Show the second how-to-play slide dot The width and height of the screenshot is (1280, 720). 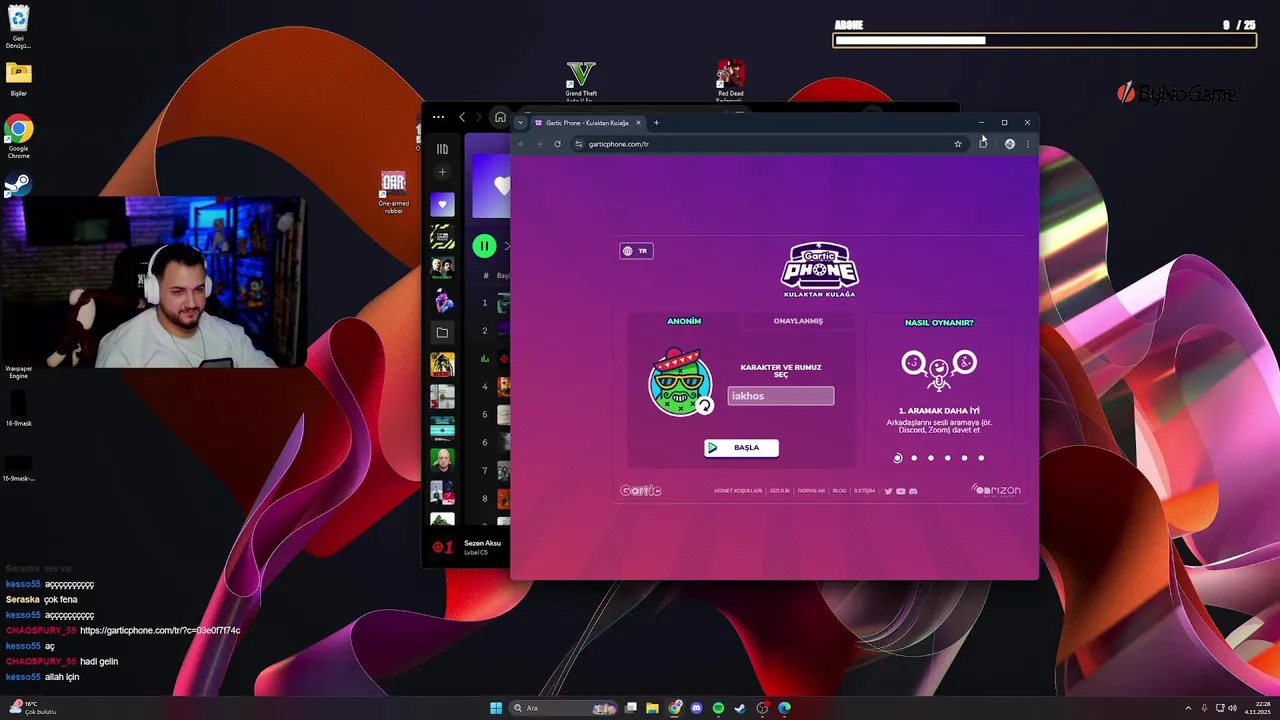[x=914, y=458]
